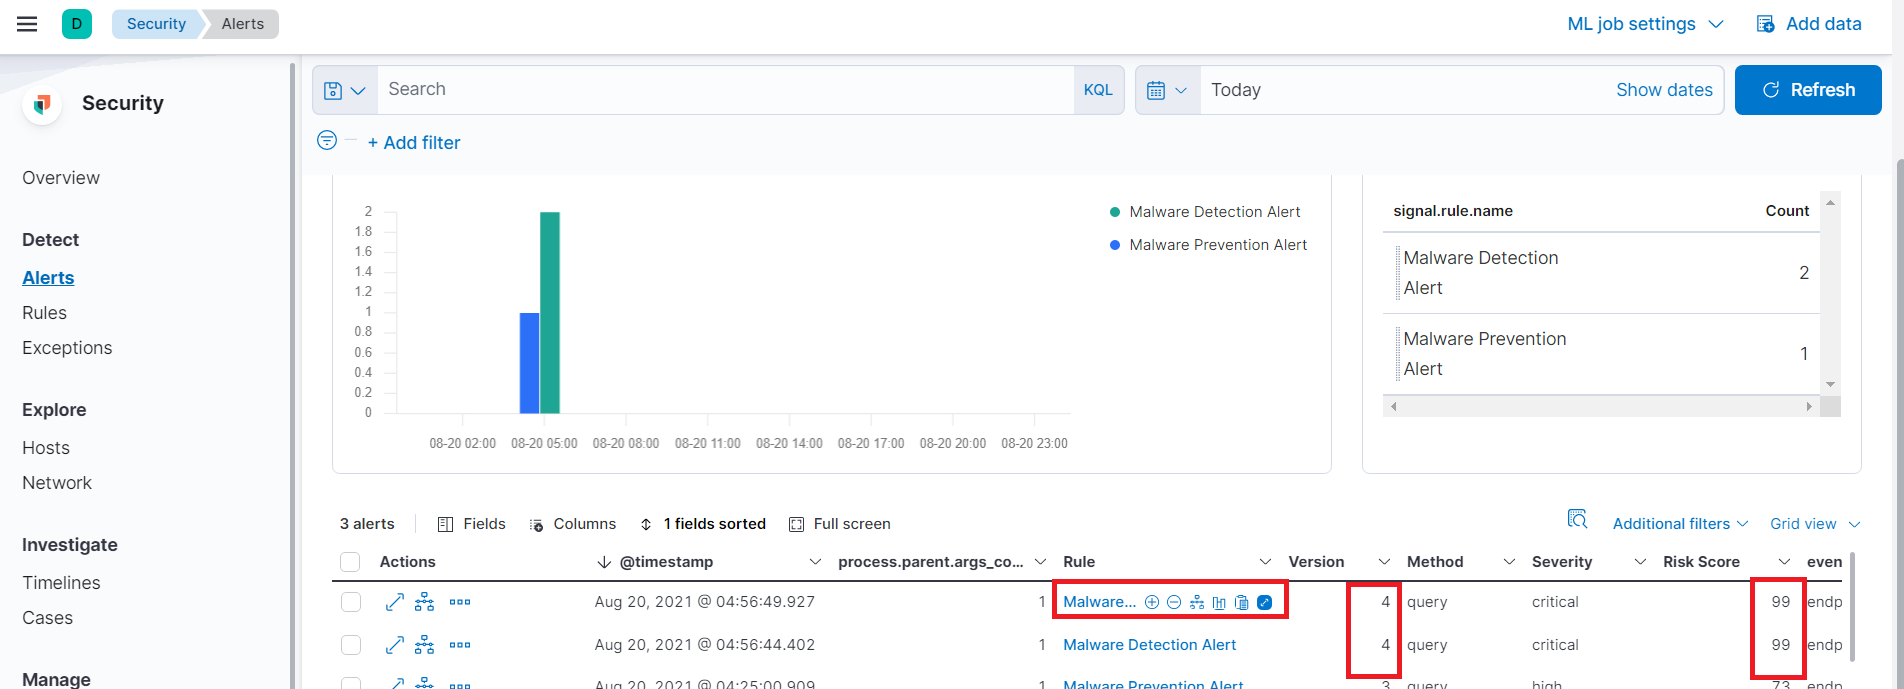Screen dimensions: 1904x689
Task: Click the blue expand cell icon on Rule cell
Action: pyautogui.click(x=1265, y=602)
